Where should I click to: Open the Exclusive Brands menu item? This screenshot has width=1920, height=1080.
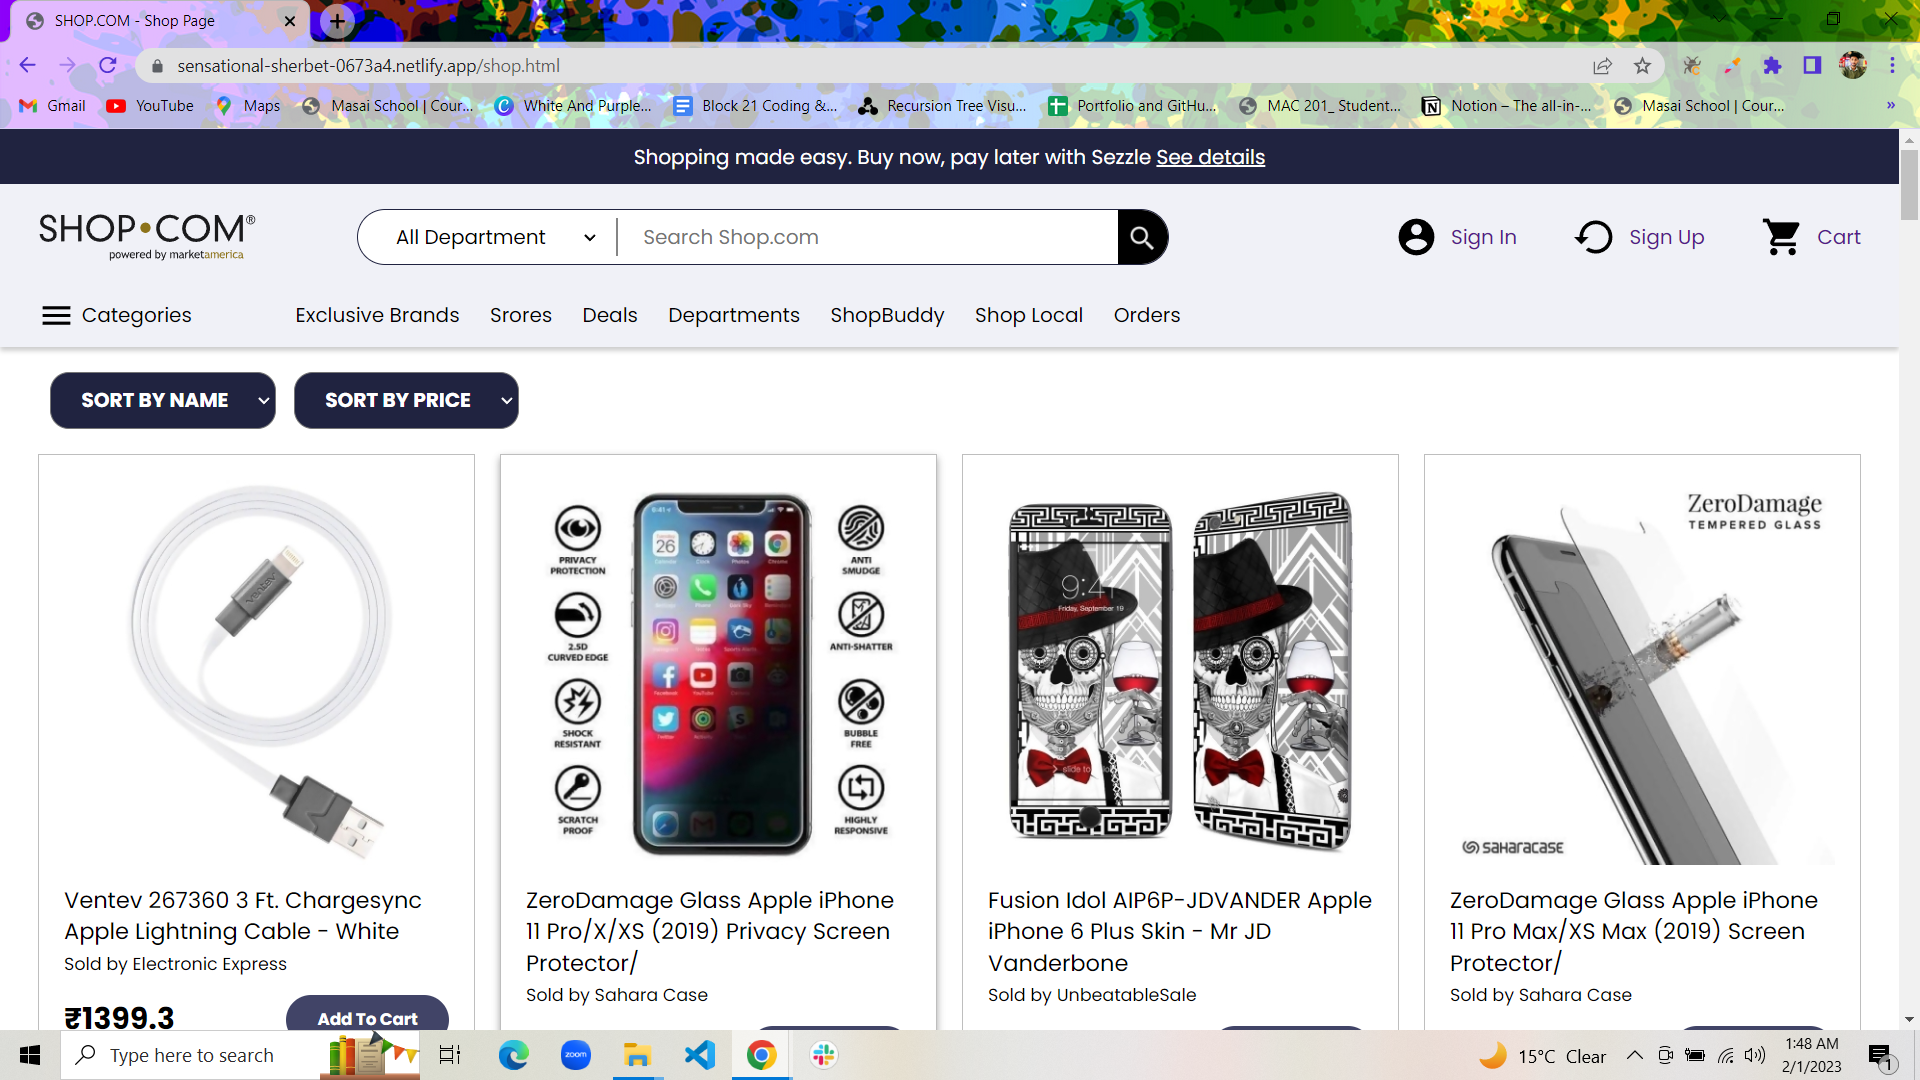[377, 315]
